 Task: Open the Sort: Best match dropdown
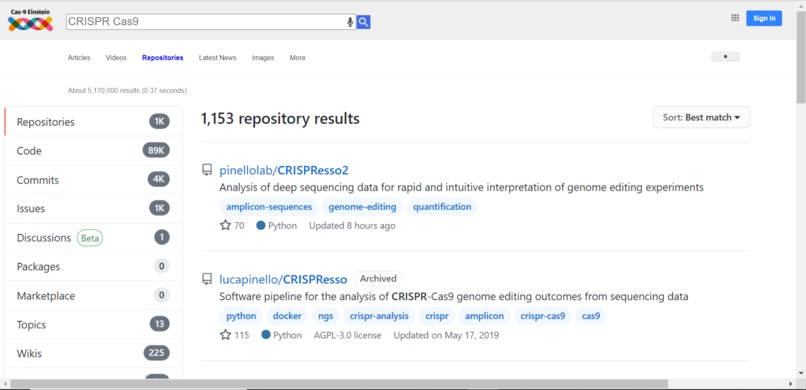701,117
